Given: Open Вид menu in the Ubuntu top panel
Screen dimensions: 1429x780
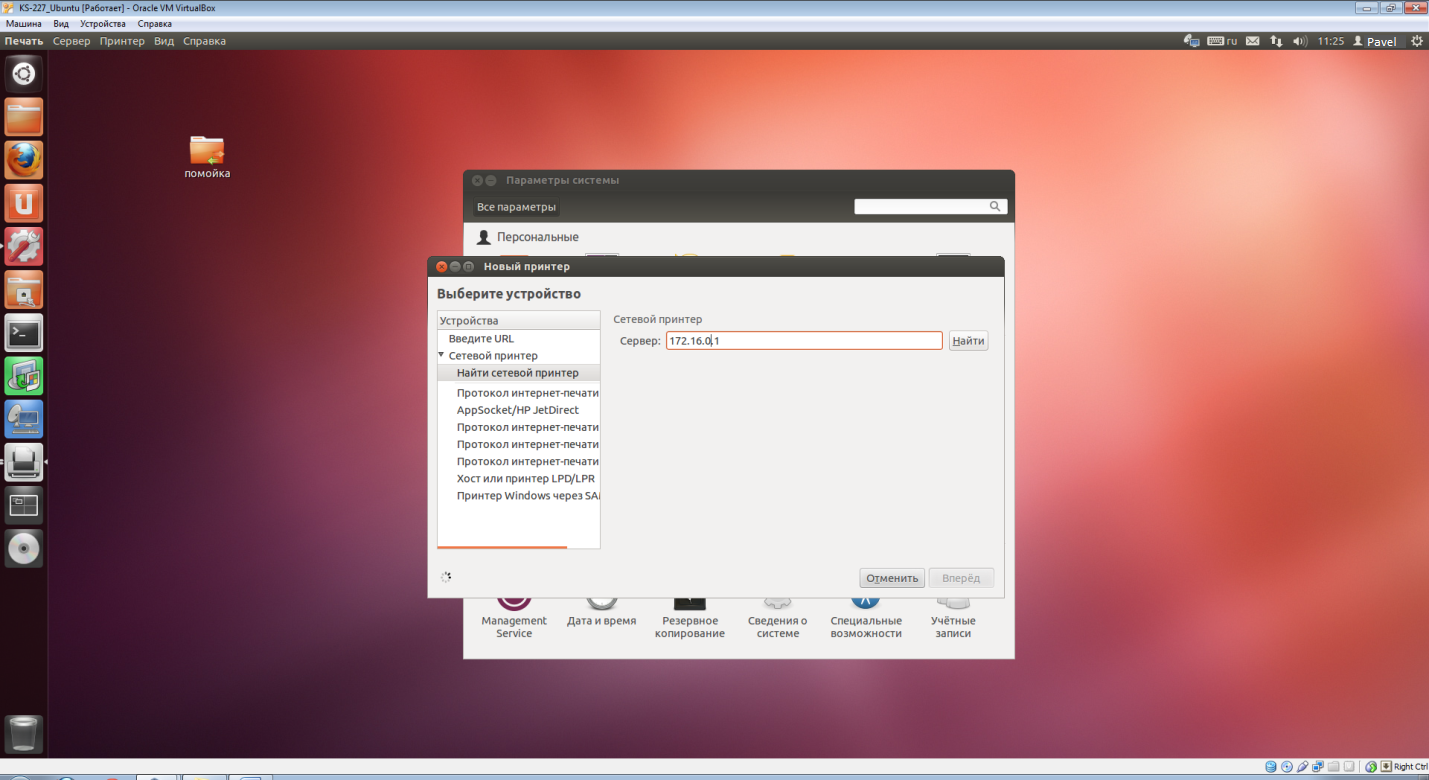Looking at the screenshot, I should (164, 41).
